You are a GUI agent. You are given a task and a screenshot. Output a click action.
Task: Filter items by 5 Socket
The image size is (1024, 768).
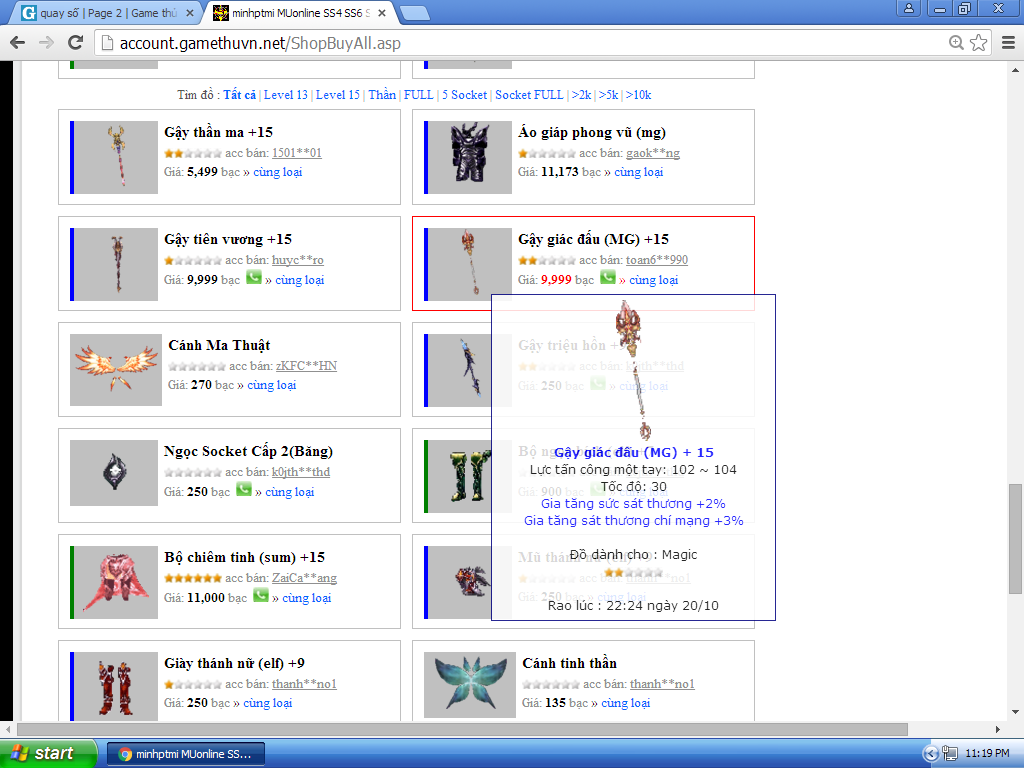coord(464,95)
